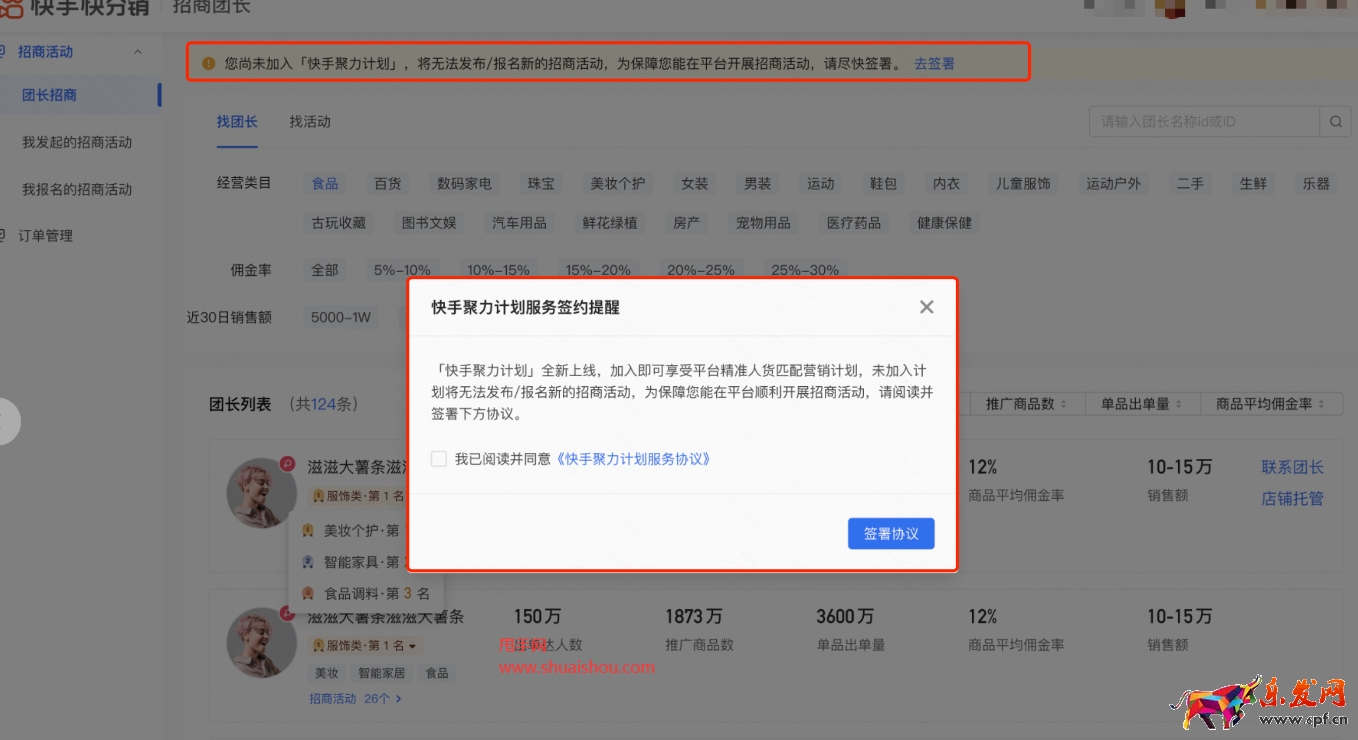Click the 联系团长 link

(1292, 467)
